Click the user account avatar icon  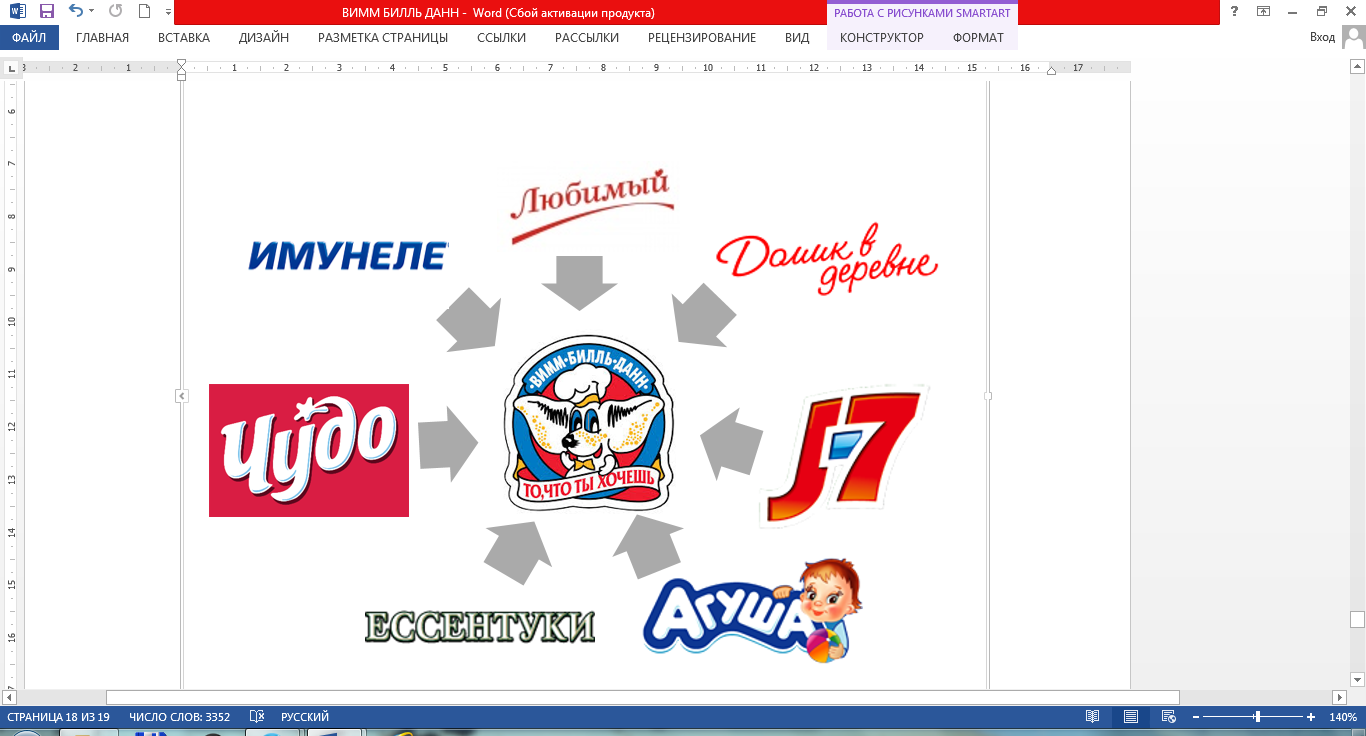1353,38
